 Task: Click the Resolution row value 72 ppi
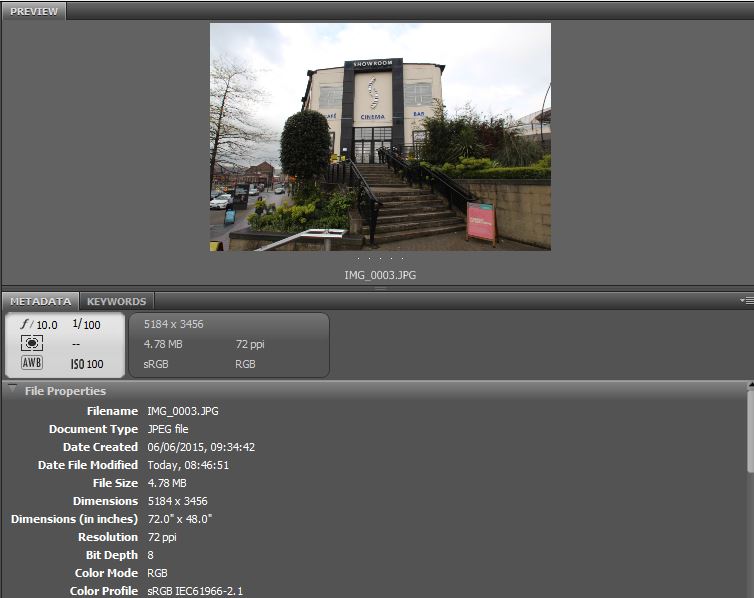coord(162,537)
